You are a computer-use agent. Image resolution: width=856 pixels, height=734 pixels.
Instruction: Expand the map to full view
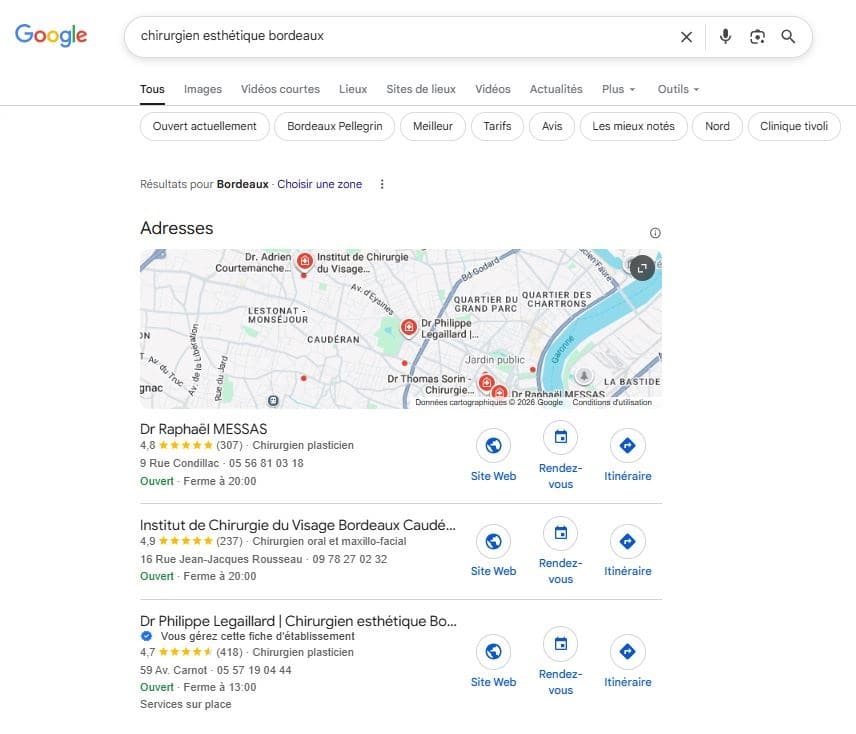[x=641, y=267]
